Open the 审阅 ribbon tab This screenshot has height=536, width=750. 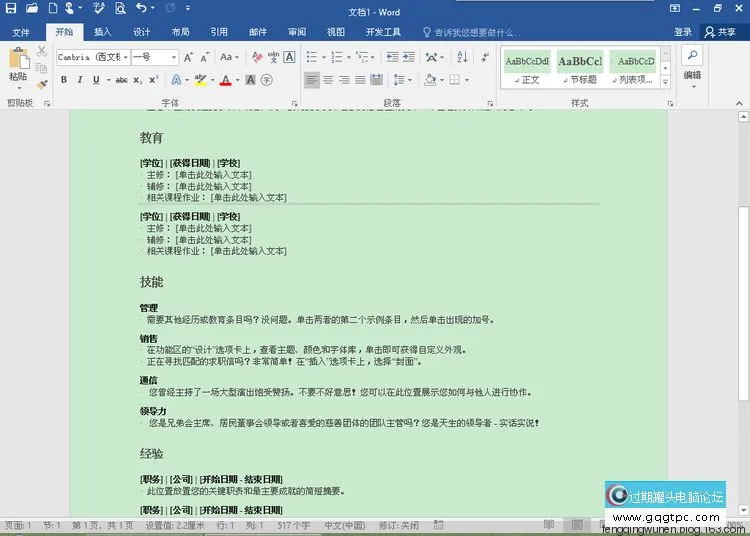pos(297,32)
